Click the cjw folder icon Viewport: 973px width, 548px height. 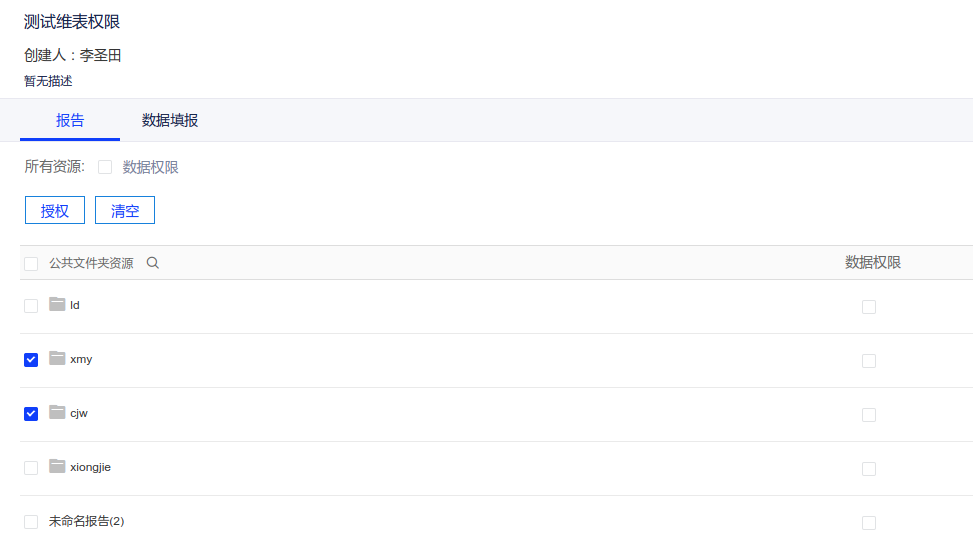[57, 412]
